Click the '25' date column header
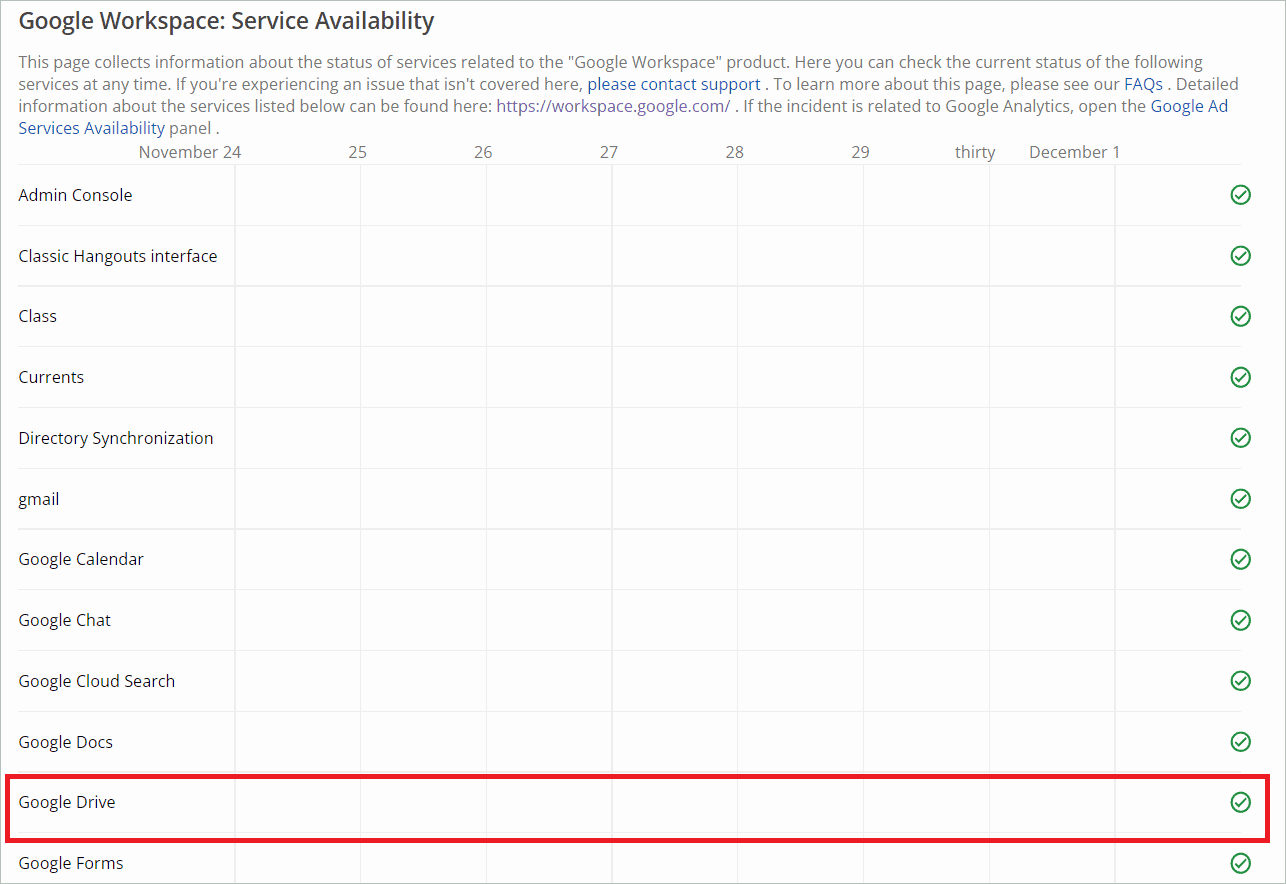 (358, 152)
